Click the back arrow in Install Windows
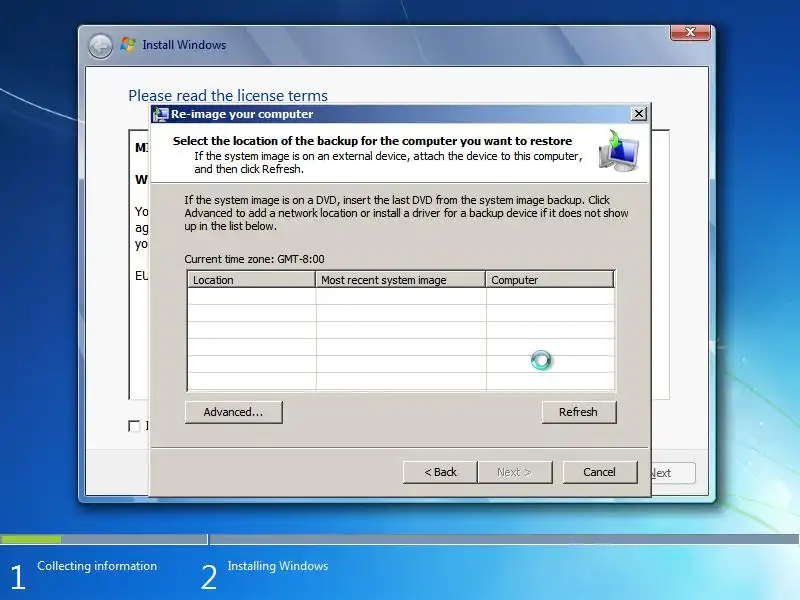Screen dimensions: 800x600 coord(100,46)
